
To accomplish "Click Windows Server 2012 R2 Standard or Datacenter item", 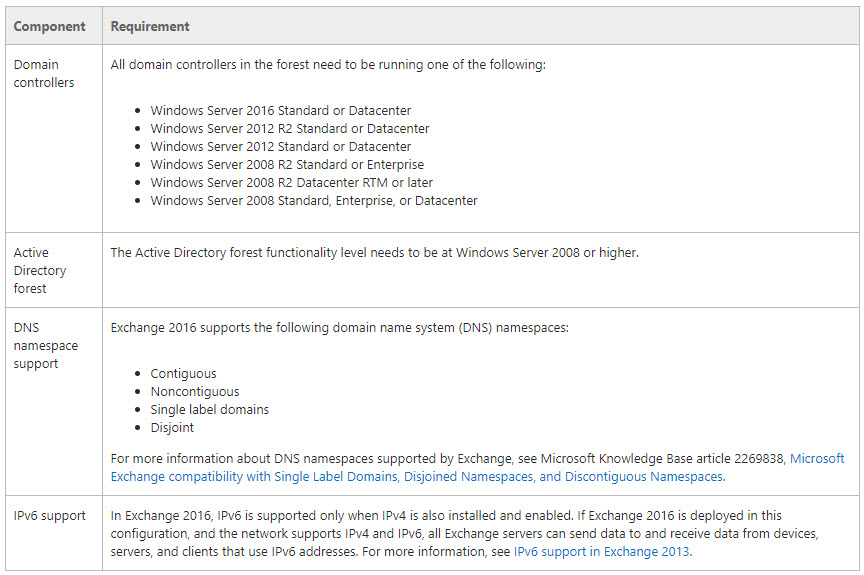I will (290, 129).
